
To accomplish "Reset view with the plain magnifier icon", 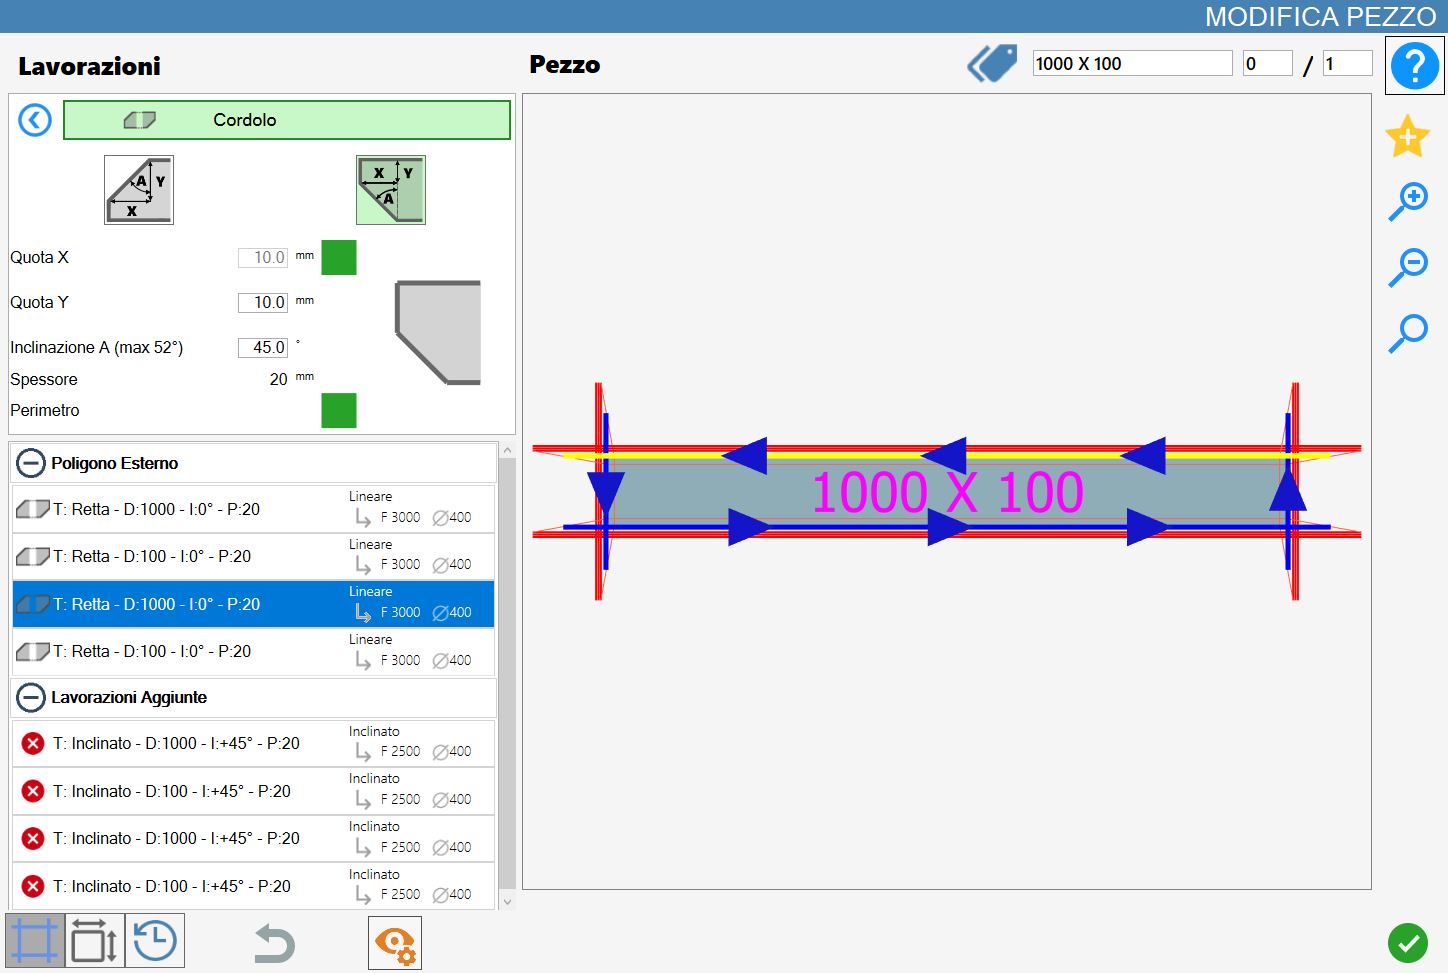I will coord(1408,333).
